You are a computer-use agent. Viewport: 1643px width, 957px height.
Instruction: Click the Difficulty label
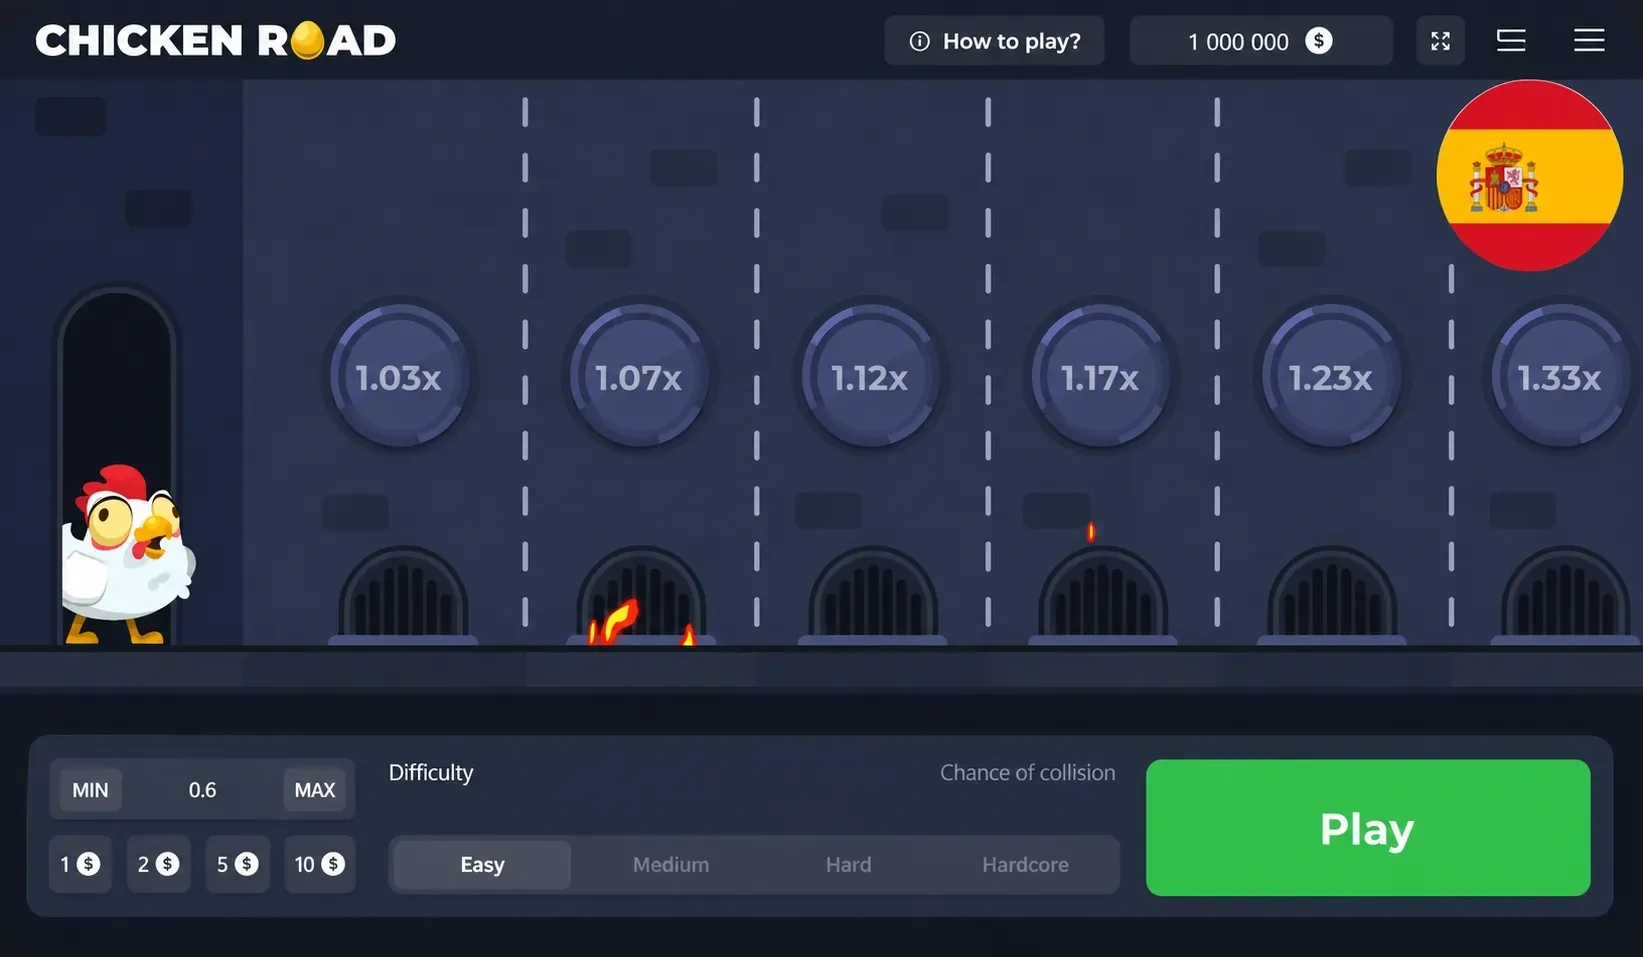point(431,773)
